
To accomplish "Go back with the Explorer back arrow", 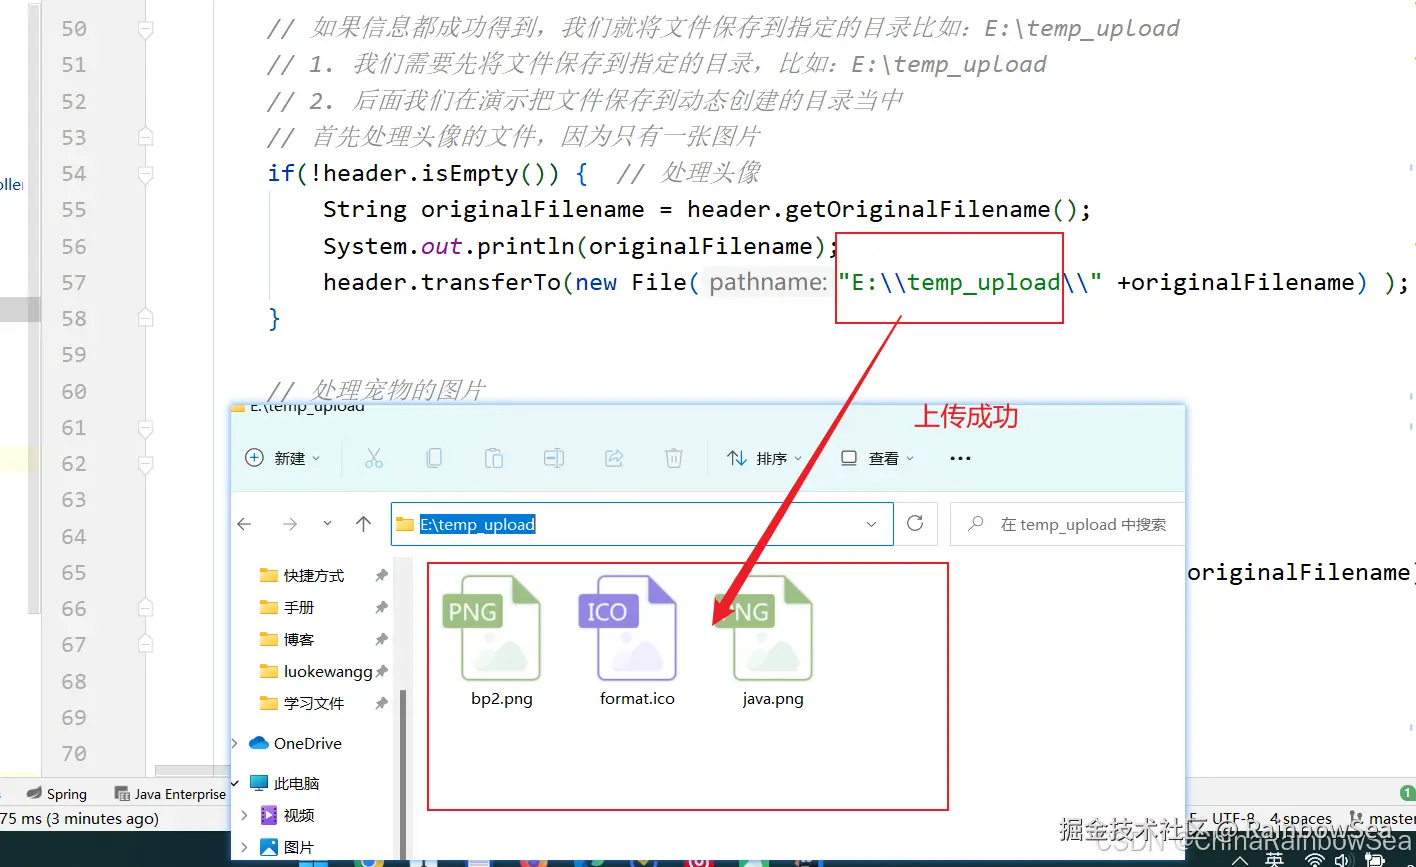I will pyautogui.click(x=244, y=524).
